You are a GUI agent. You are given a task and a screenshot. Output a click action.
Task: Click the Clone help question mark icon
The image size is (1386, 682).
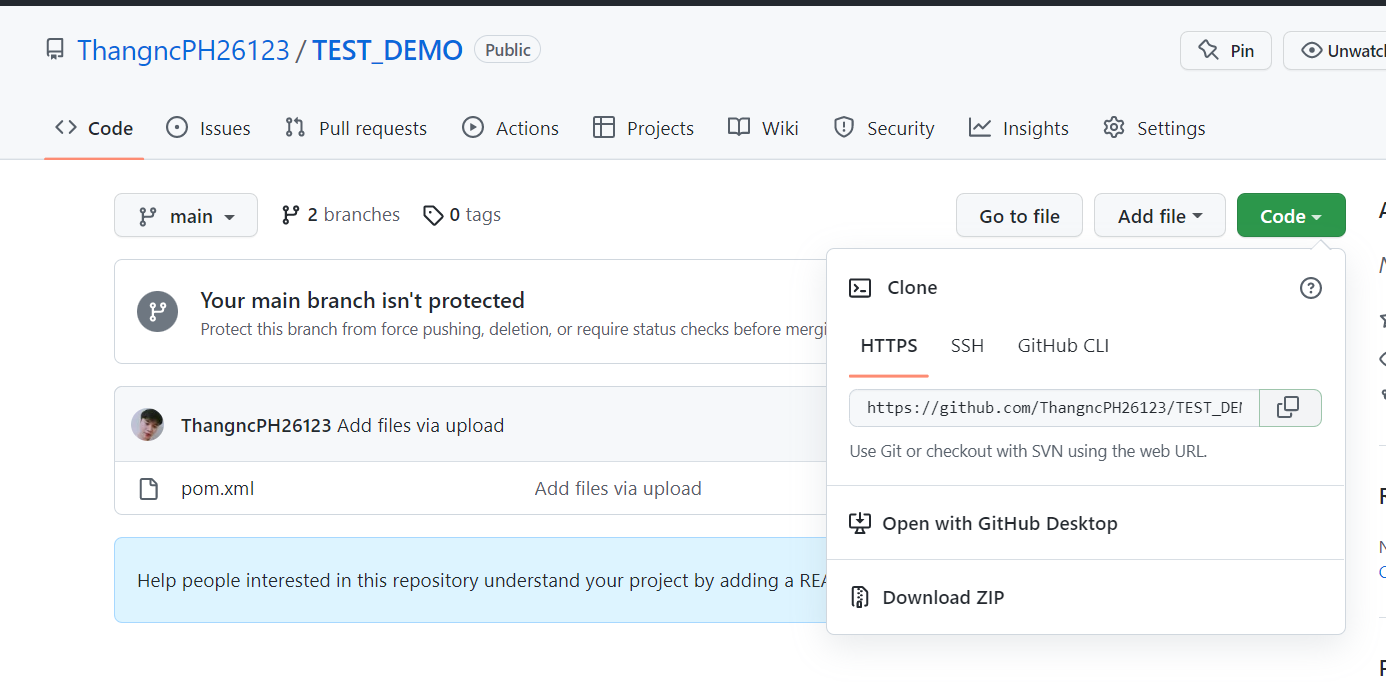click(x=1310, y=288)
